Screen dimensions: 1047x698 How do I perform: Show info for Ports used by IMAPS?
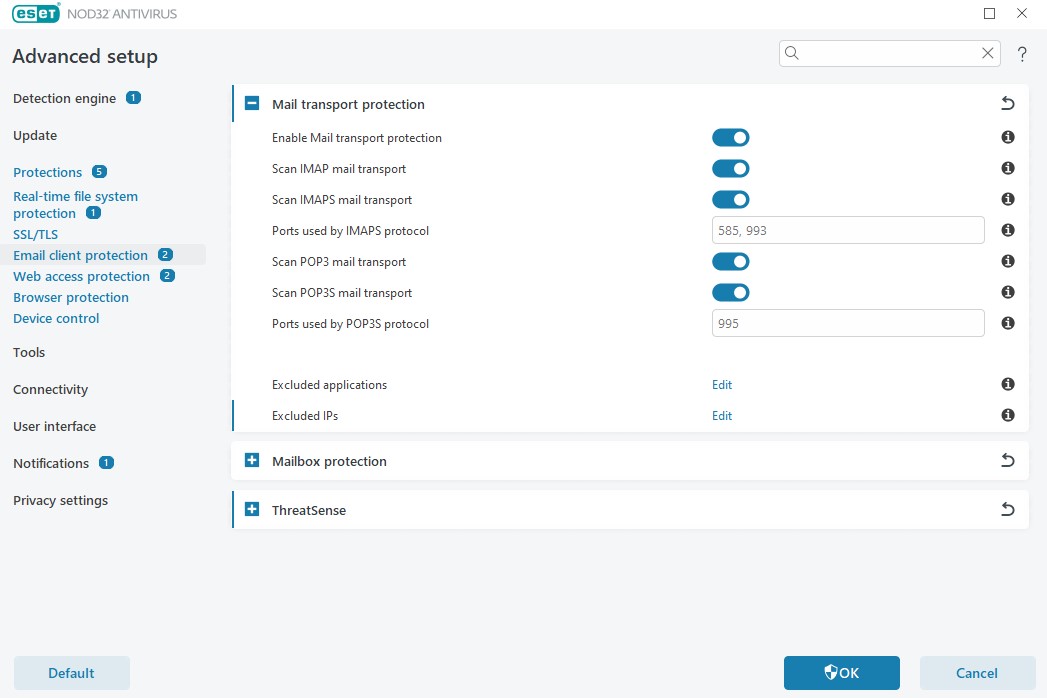coord(1007,231)
